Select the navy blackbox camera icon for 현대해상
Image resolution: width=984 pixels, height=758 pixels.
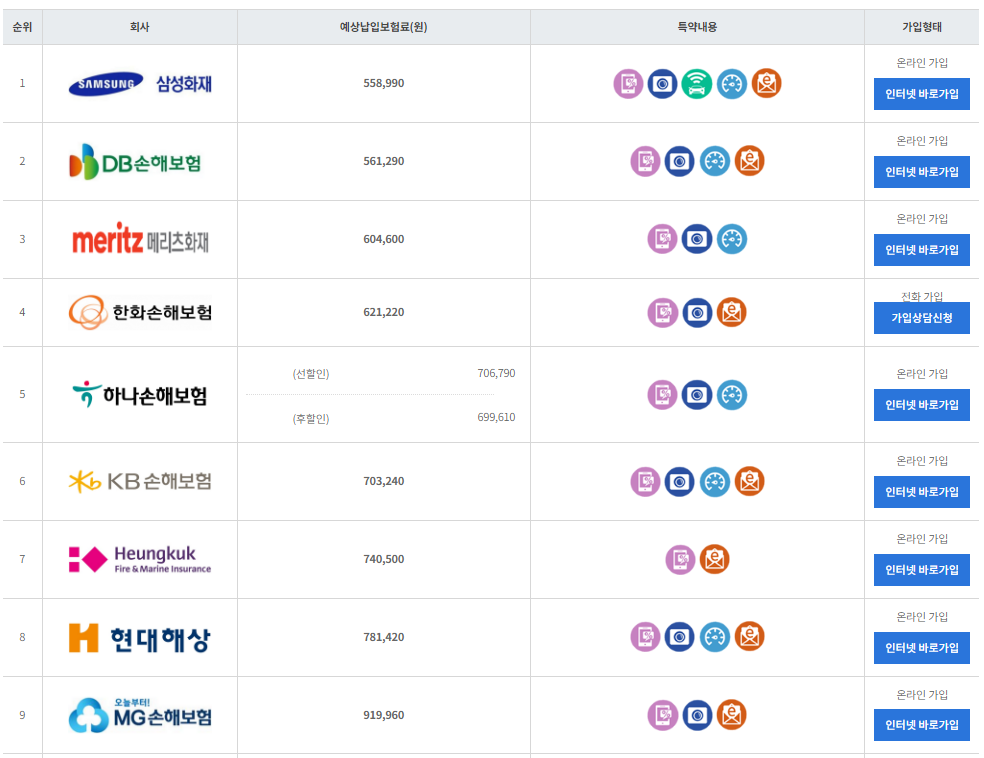[x=680, y=637]
